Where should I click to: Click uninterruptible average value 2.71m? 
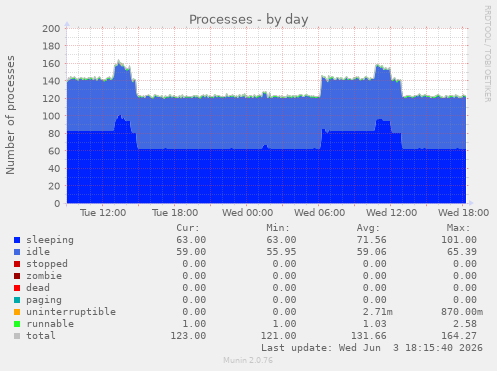[x=378, y=312]
